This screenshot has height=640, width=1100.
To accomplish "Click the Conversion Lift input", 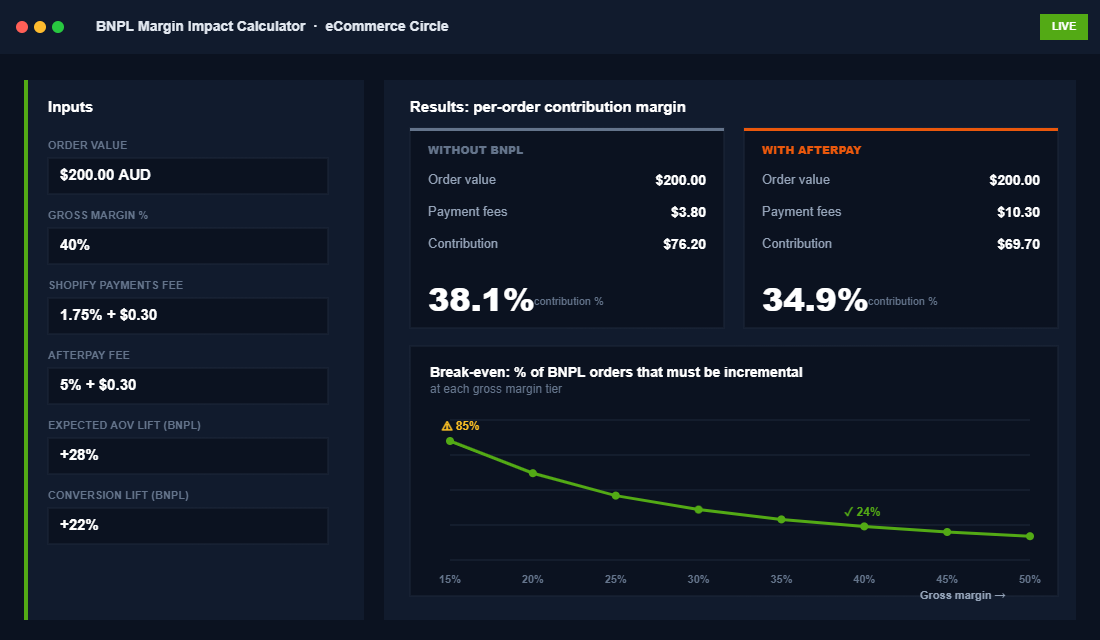I will pos(187,525).
